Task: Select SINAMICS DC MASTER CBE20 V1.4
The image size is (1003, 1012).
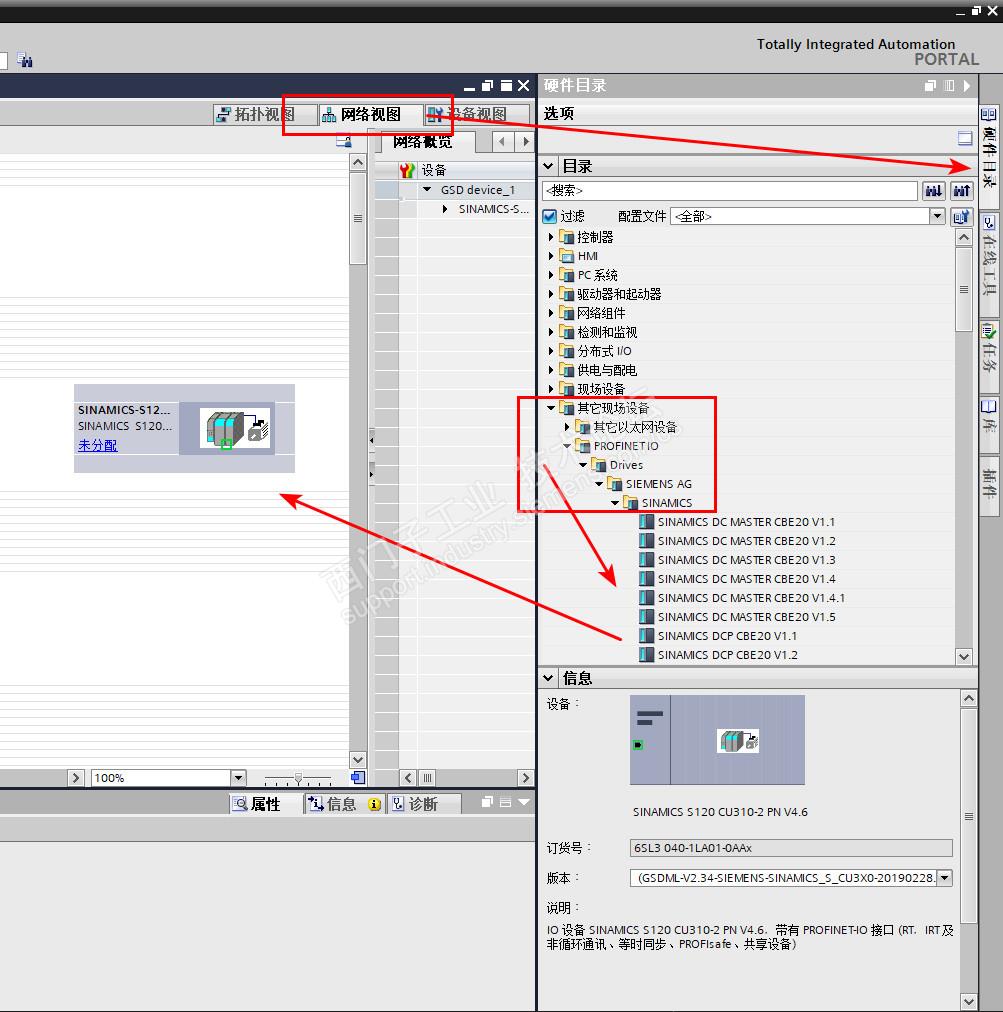Action: 745,579
